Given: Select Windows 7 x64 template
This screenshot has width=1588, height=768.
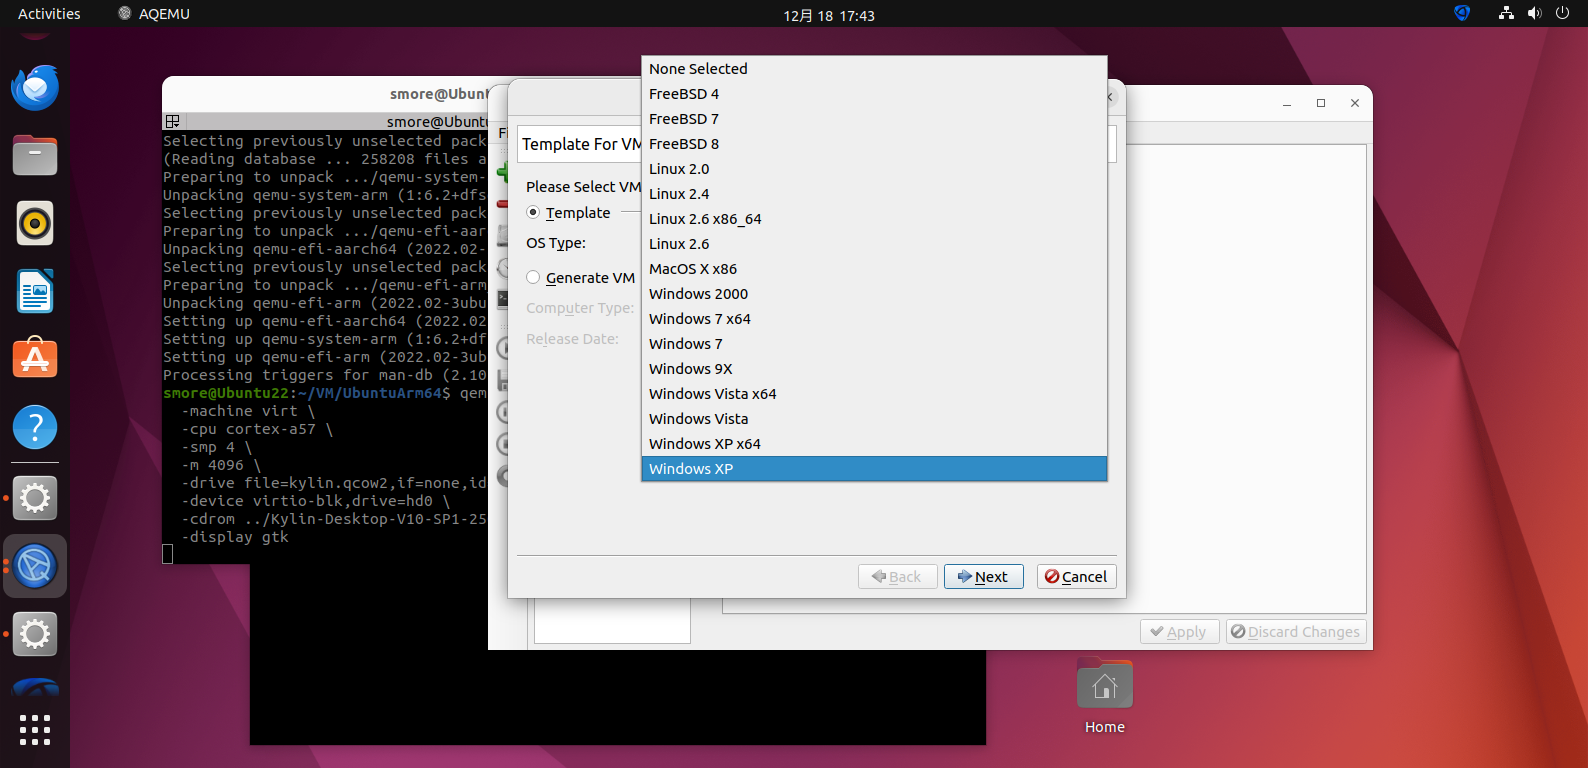Looking at the screenshot, I should tap(874, 319).
